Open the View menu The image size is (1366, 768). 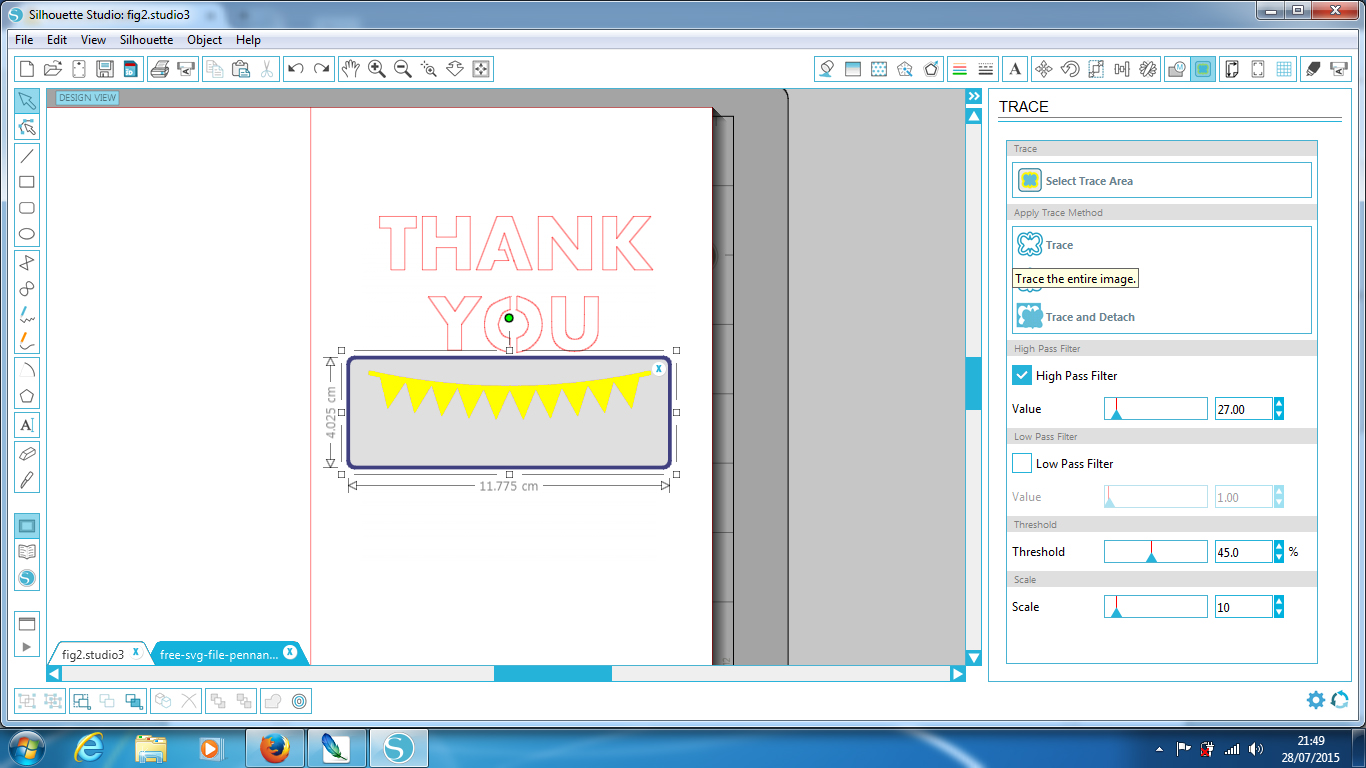[x=93, y=40]
